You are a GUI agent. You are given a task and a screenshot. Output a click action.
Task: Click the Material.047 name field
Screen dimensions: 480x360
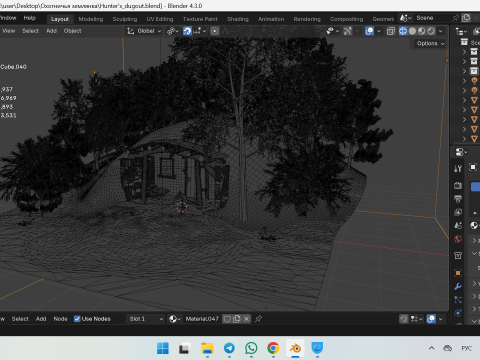[202, 319]
